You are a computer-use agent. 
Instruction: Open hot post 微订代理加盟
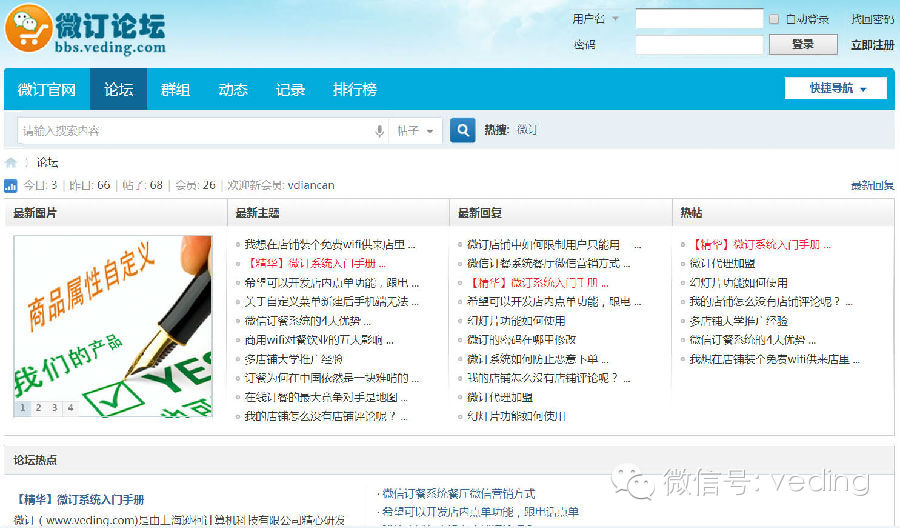[x=721, y=263]
